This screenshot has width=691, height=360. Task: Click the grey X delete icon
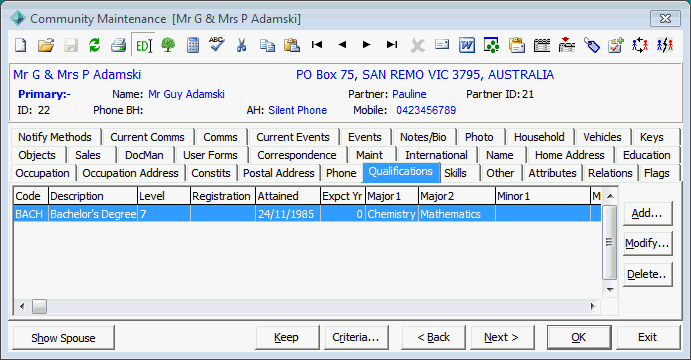417,45
